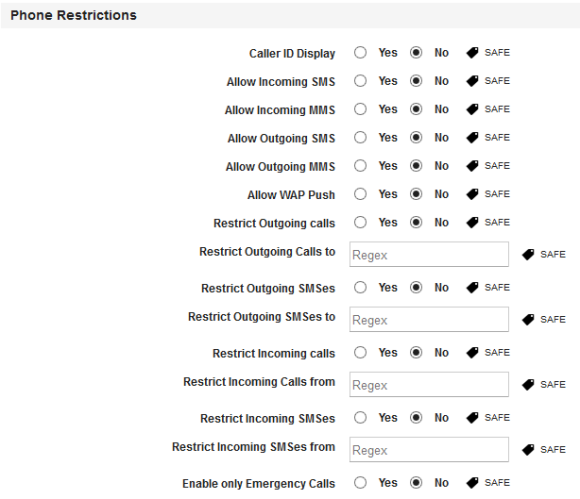
Task: Click the tag icon for Restrict Outgoing SMSes to
Action: pyautogui.click(x=528, y=320)
